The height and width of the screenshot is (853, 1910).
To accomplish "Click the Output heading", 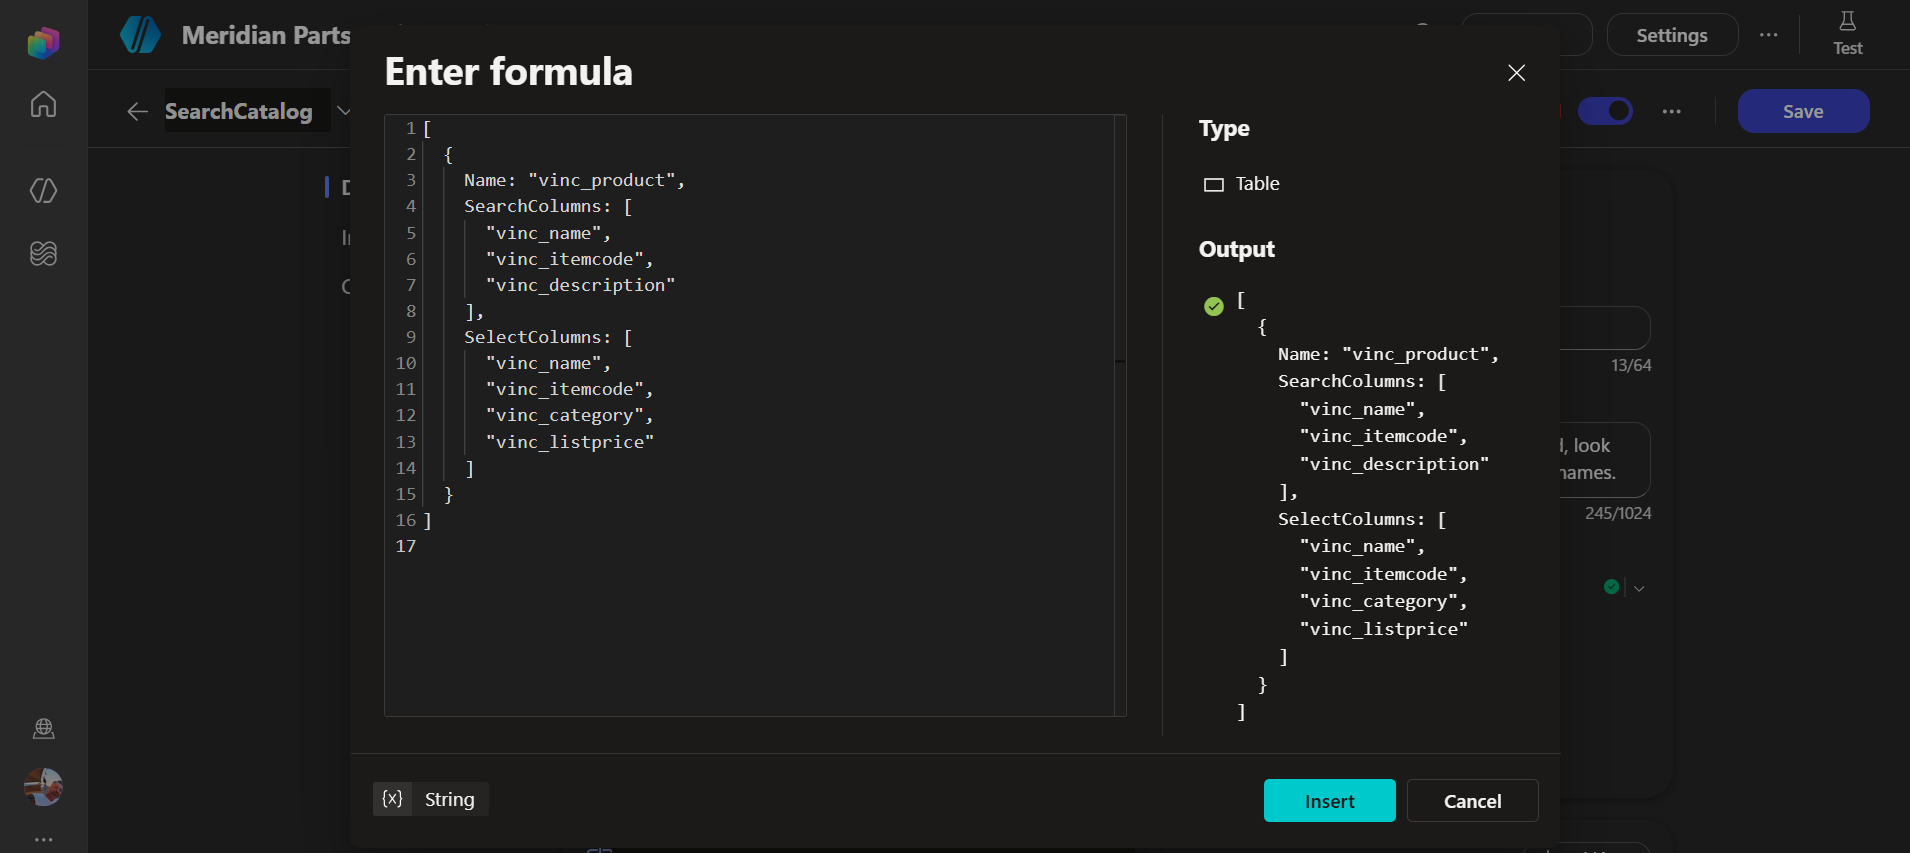I will click(x=1237, y=249).
